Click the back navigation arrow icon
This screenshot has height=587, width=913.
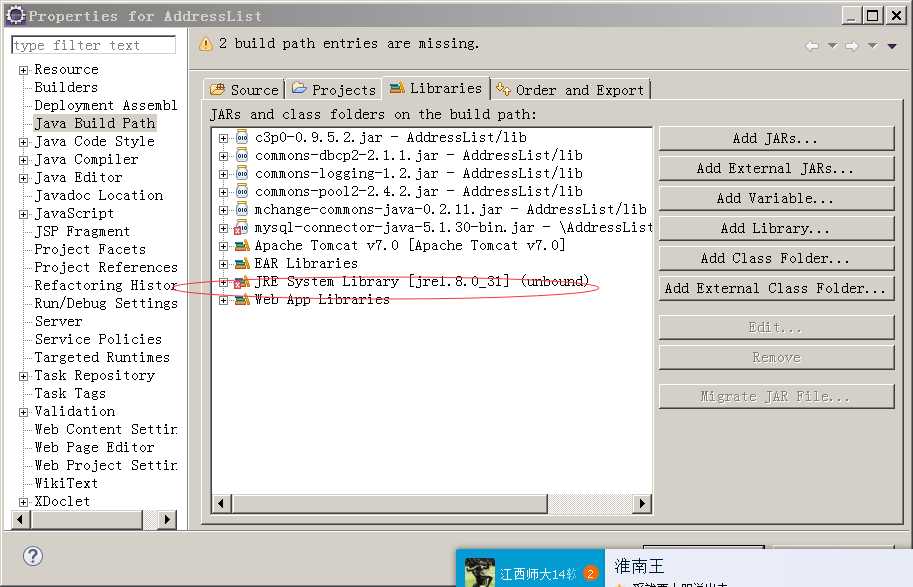(812, 45)
